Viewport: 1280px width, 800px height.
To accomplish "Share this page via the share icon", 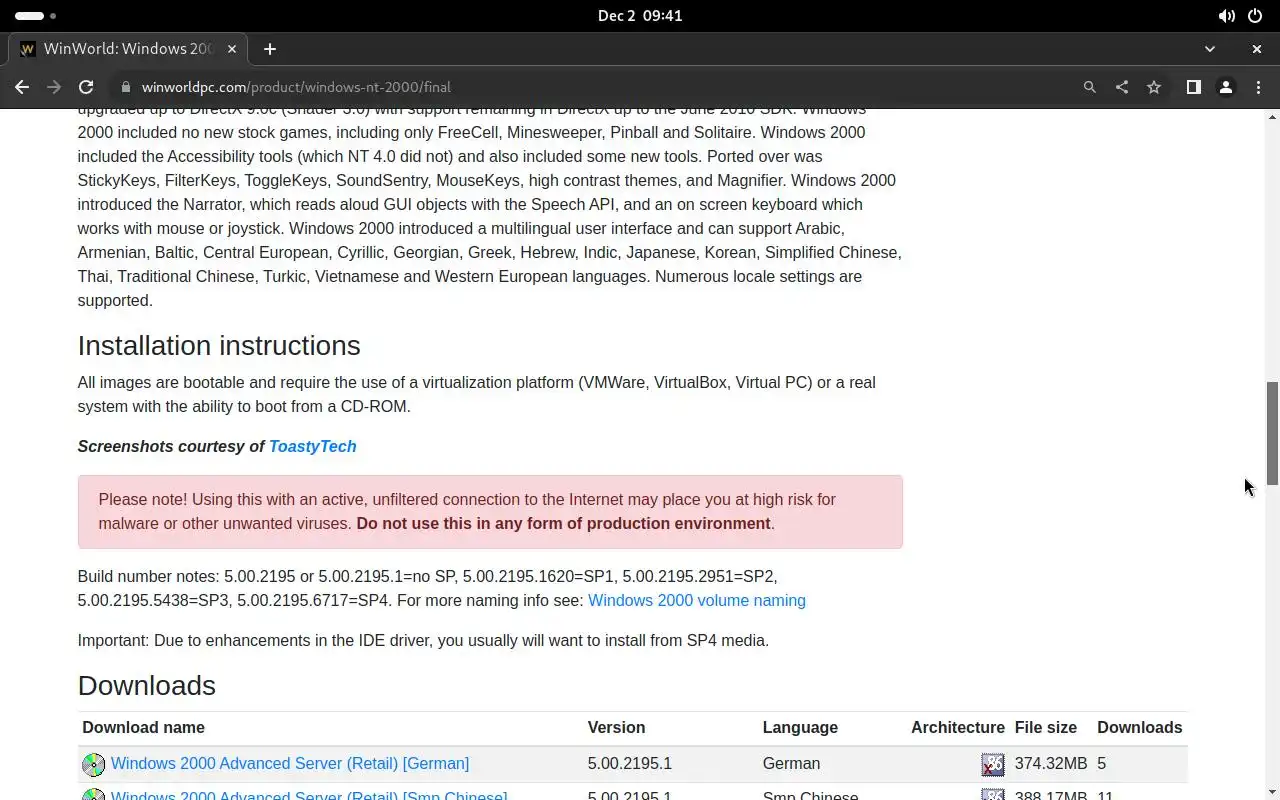I will [x=1122, y=87].
